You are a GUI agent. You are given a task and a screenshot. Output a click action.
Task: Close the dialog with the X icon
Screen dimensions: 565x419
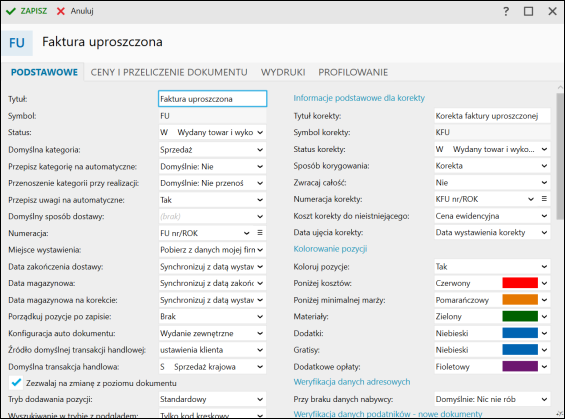(552, 12)
